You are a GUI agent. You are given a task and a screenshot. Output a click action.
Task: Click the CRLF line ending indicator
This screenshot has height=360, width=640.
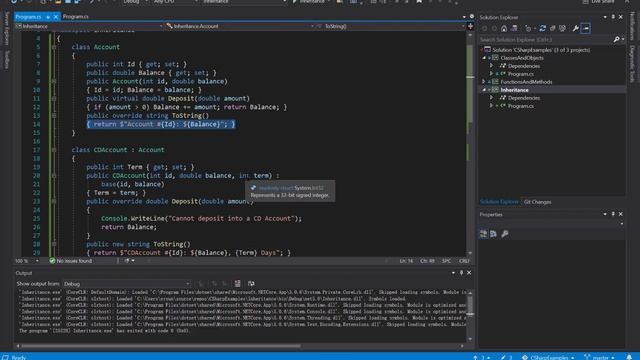pos(464,261)
